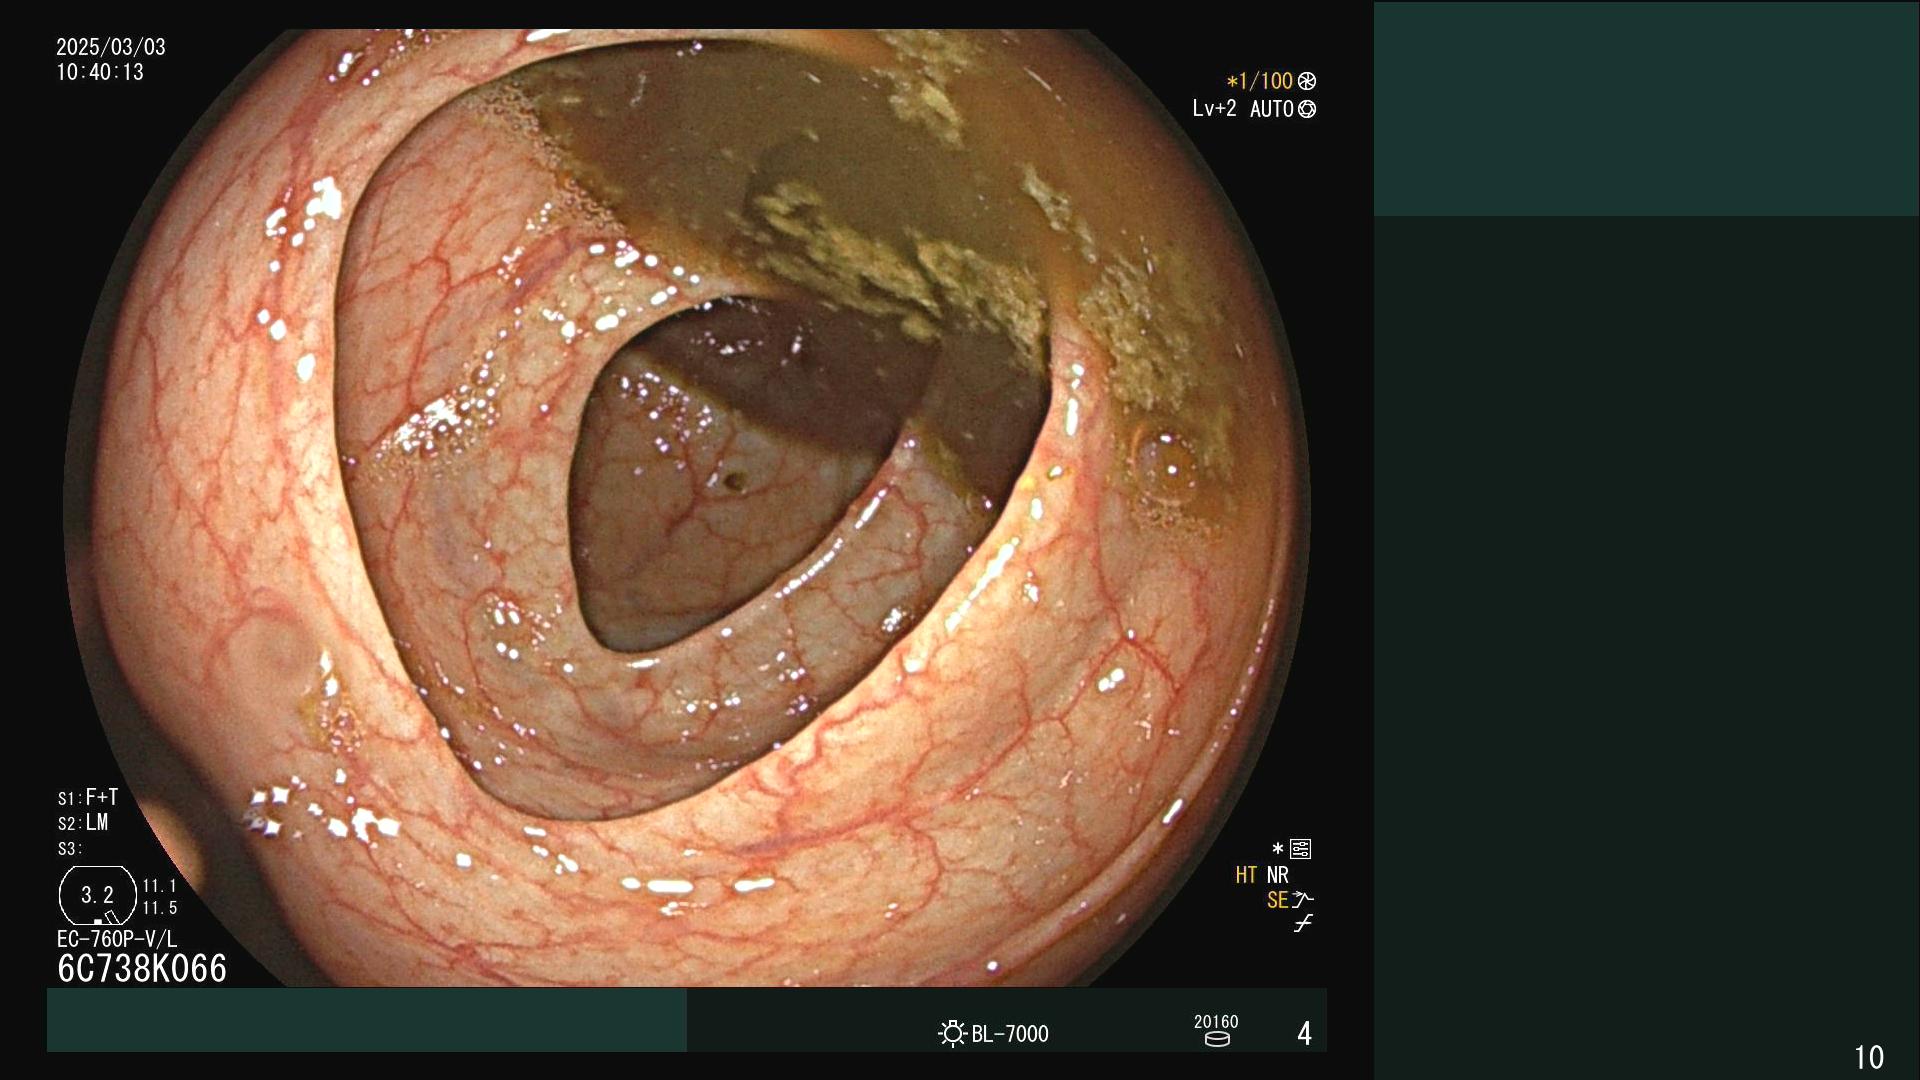Click the SE structure enhancement curve icon
1920x1080 pixels.
1302,900
